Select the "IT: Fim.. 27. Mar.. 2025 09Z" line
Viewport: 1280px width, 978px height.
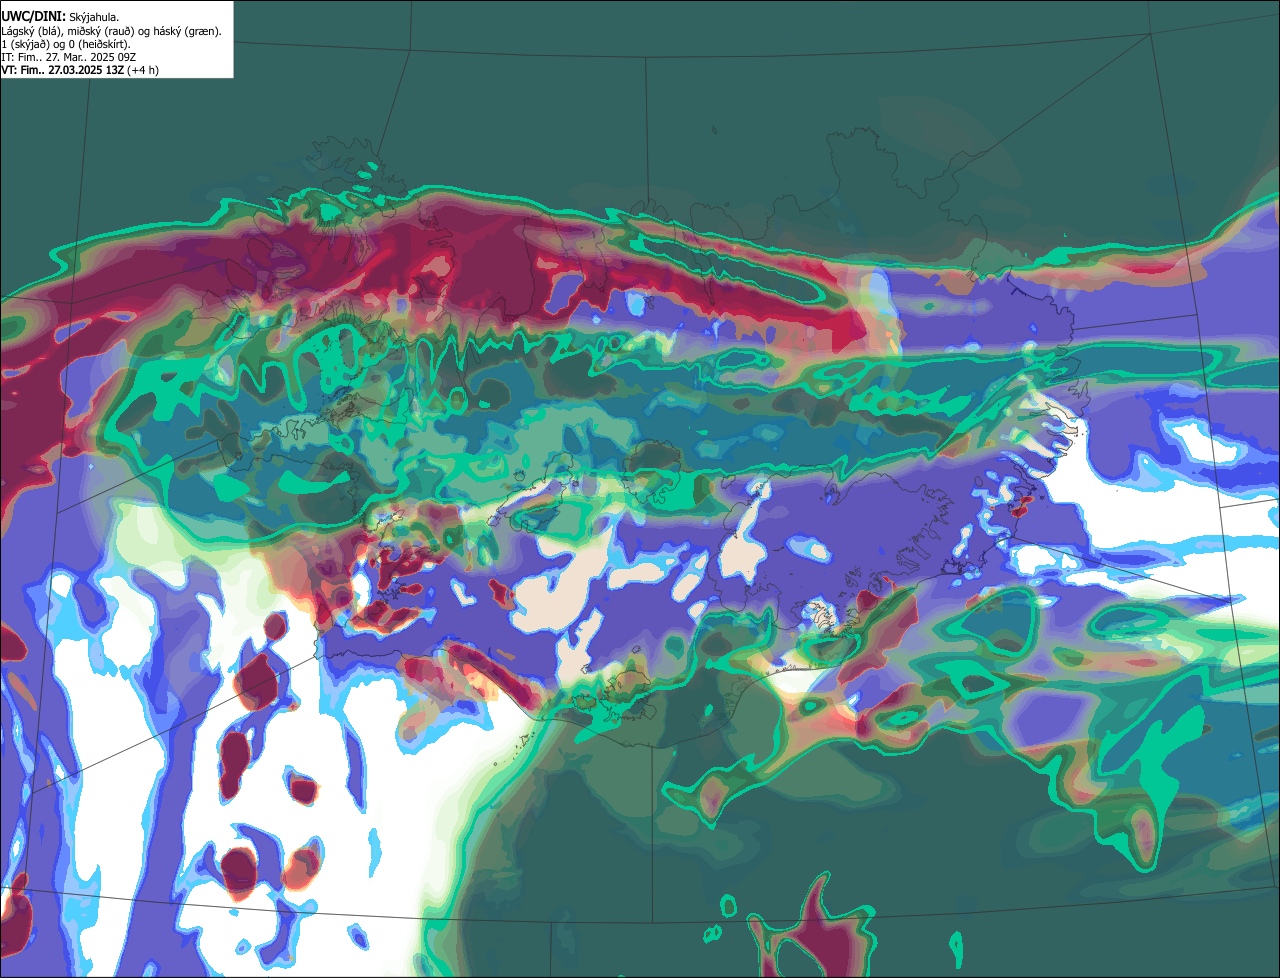pyautogui.click(x=68, y=57)
